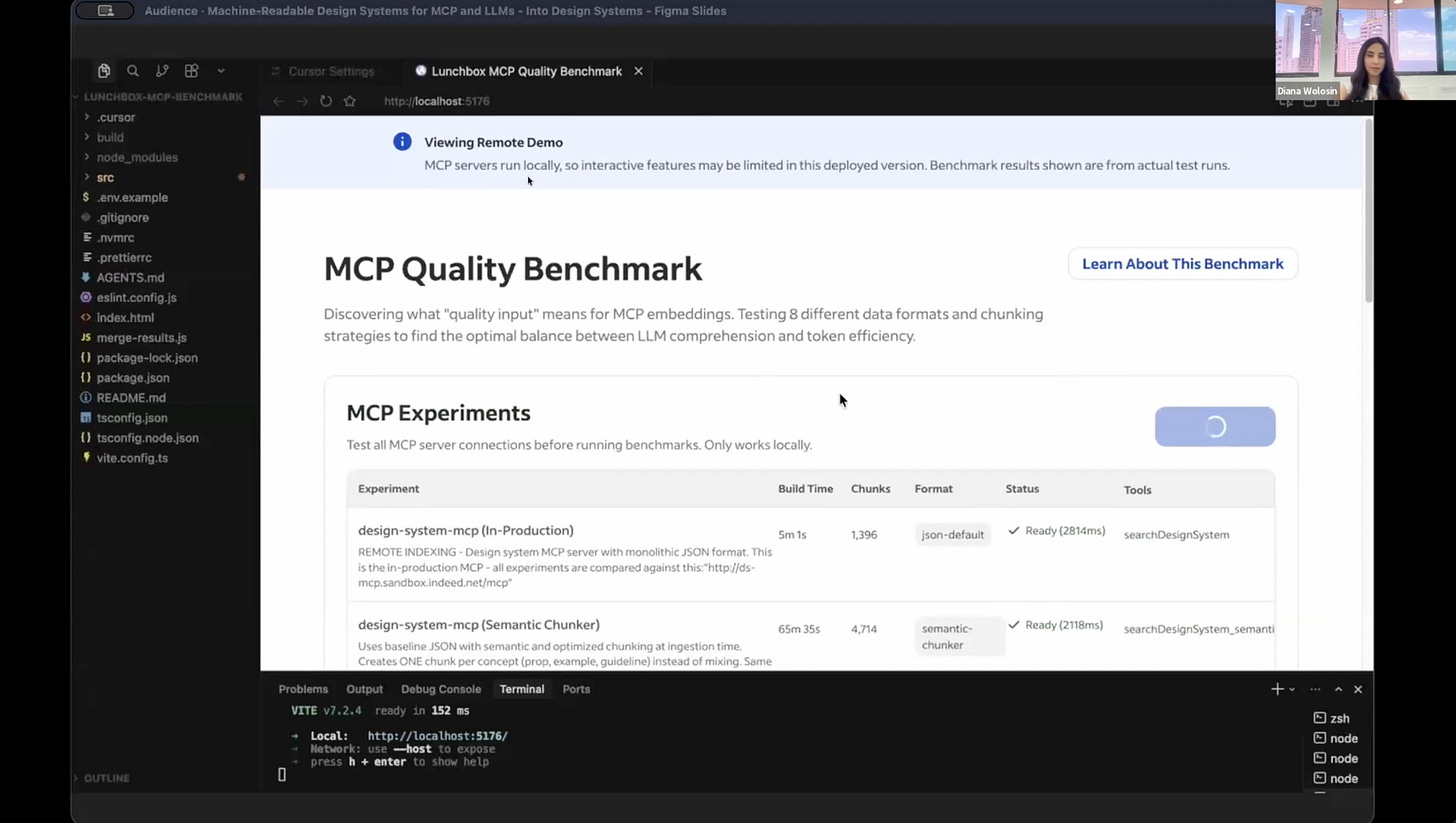Open the .env.example file

point(132,197)
